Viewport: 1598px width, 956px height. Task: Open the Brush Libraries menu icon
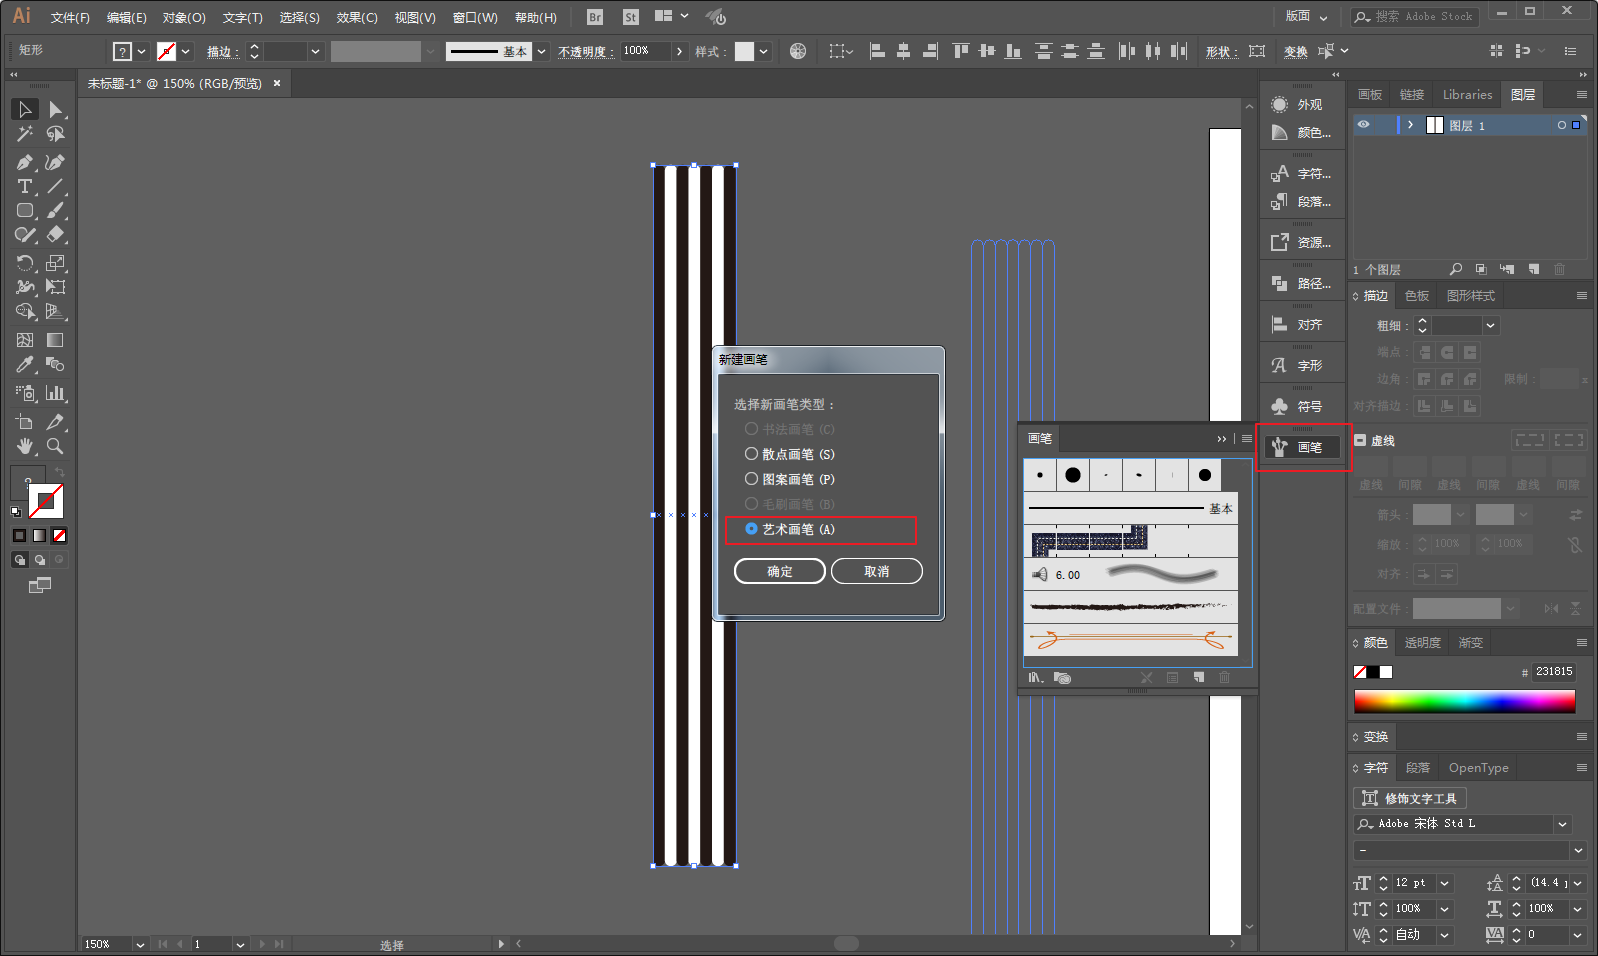click(x=1036, y=678)
